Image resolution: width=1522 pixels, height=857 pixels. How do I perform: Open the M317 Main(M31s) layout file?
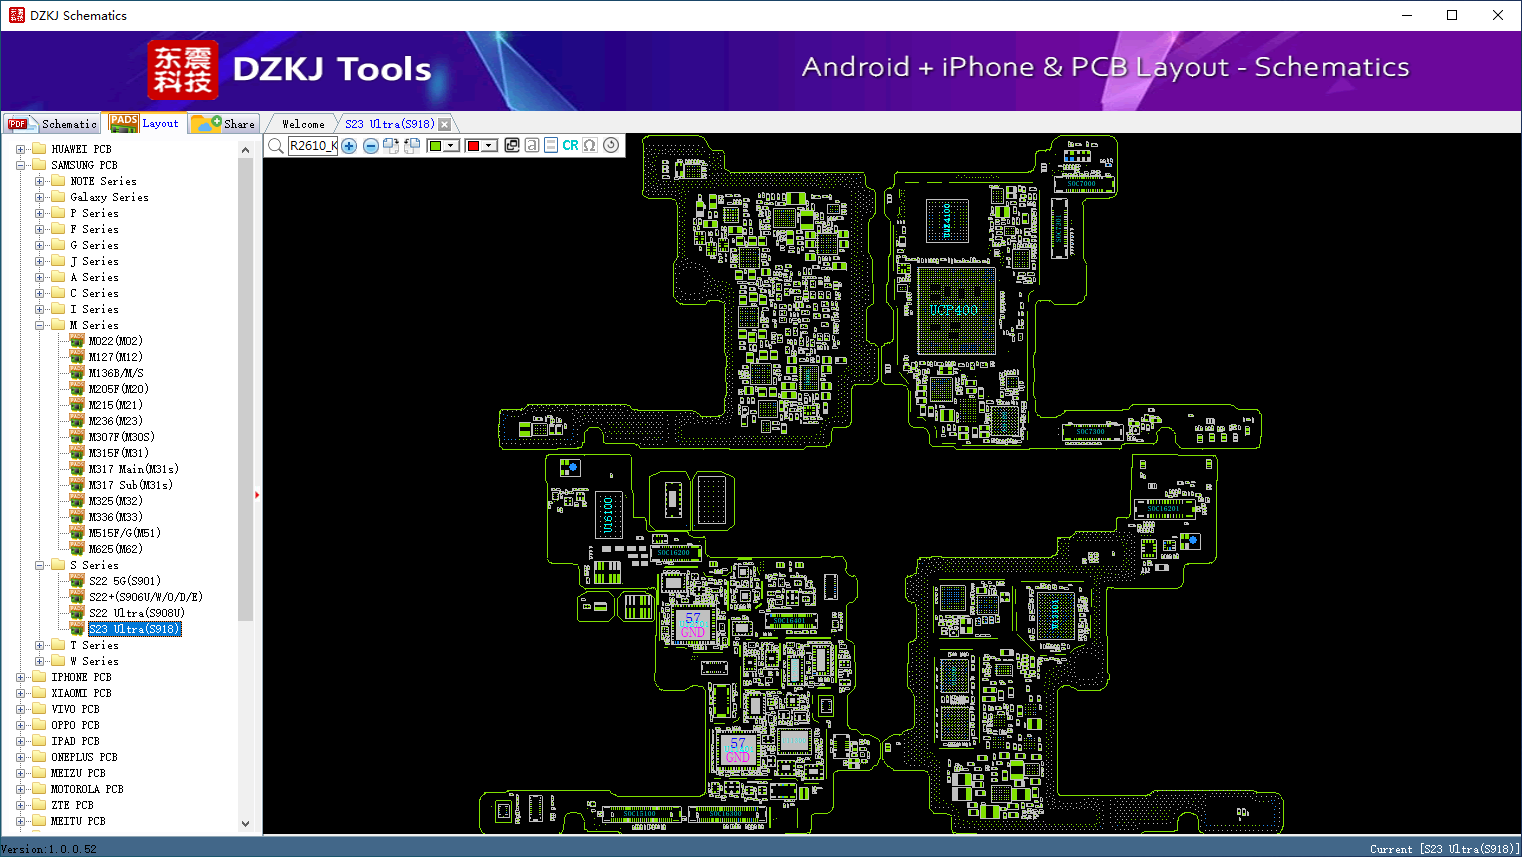coord(133,469)
